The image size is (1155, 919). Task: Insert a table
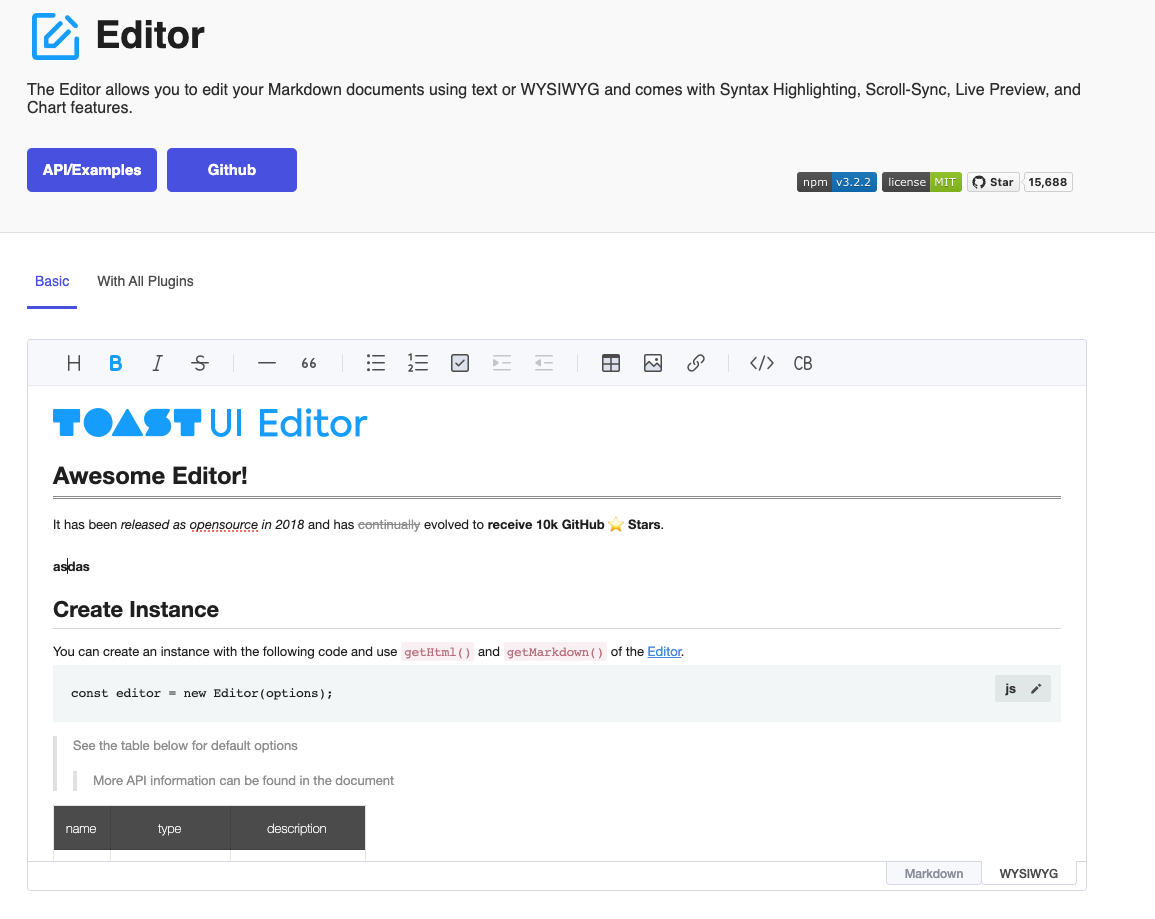611,363
